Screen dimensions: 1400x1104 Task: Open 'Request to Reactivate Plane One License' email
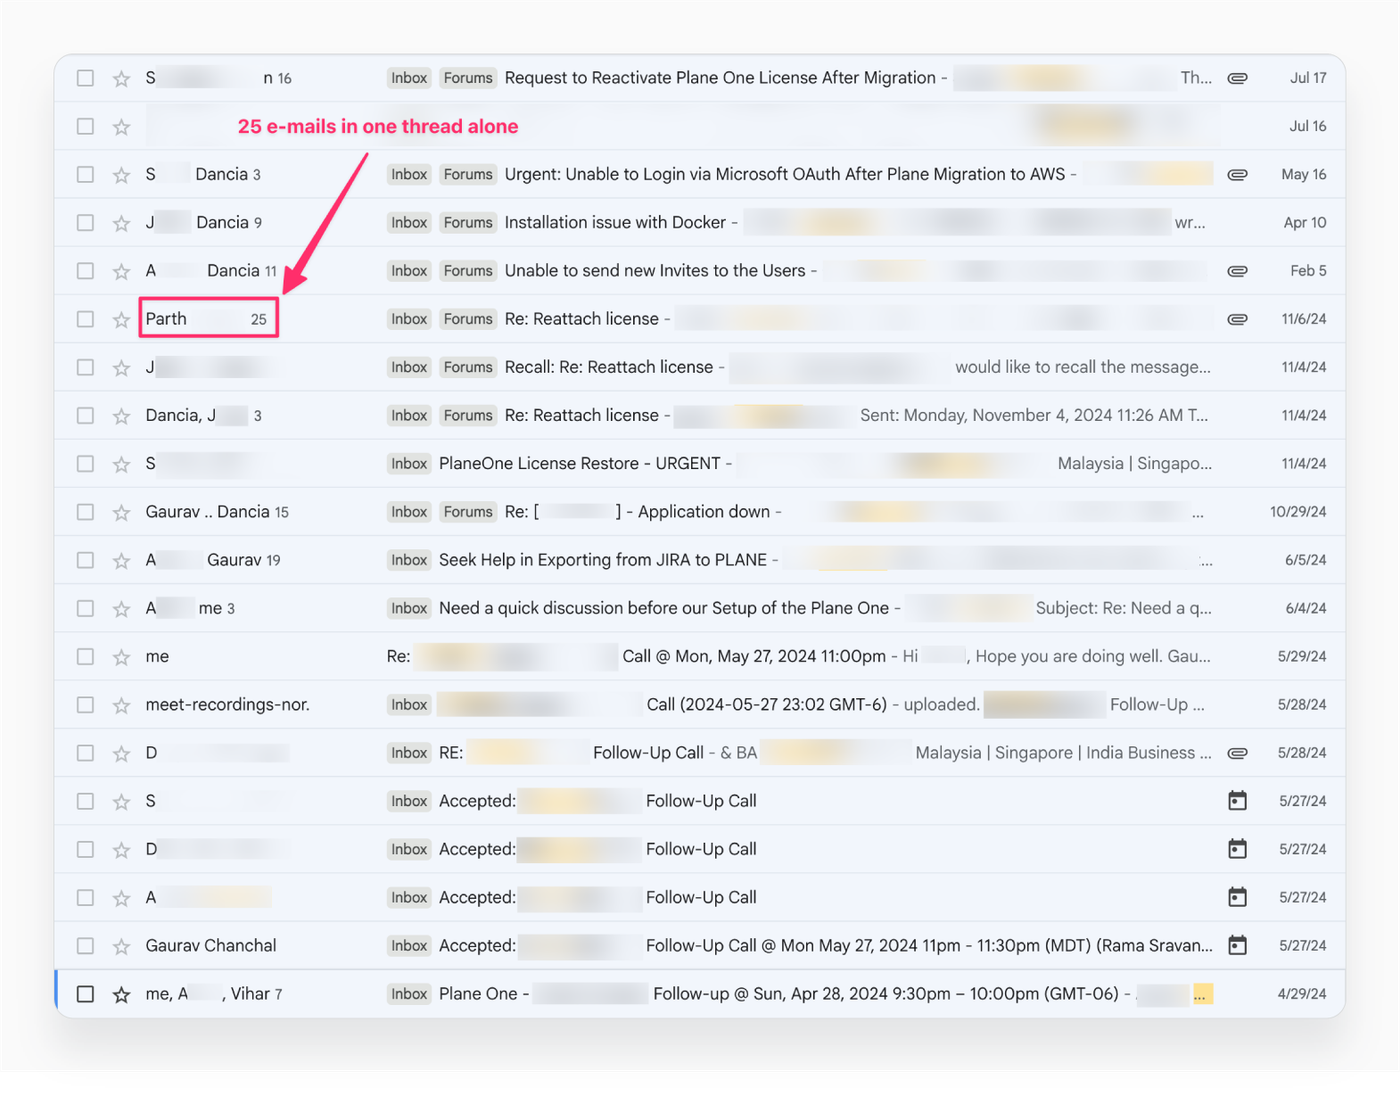point(720,78)
